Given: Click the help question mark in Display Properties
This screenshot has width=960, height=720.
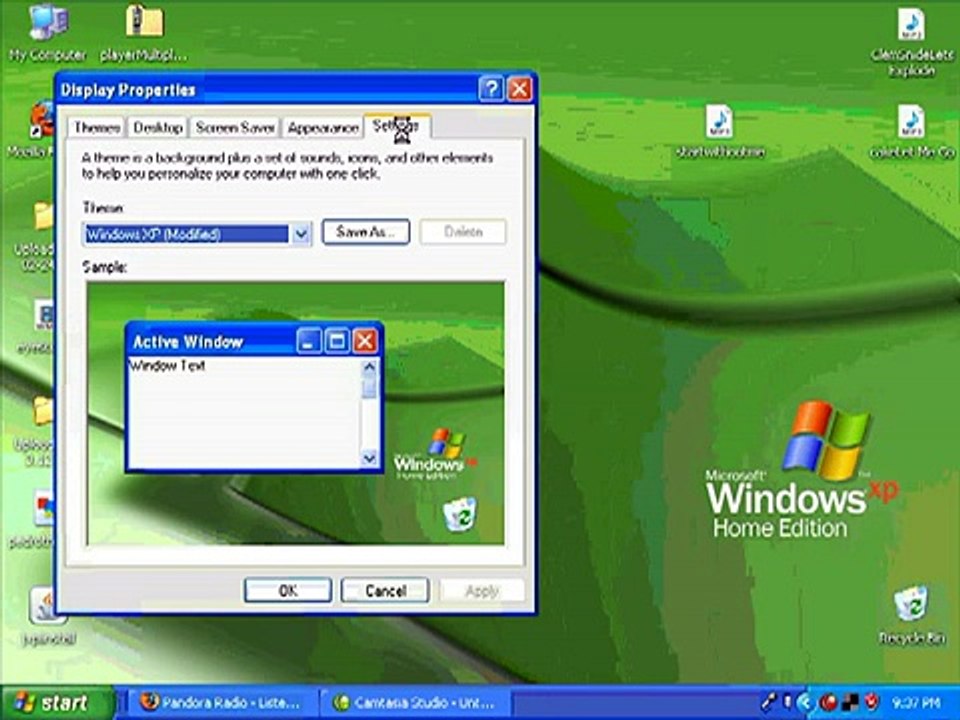Looking at the screenshot, I should point(491,89).
